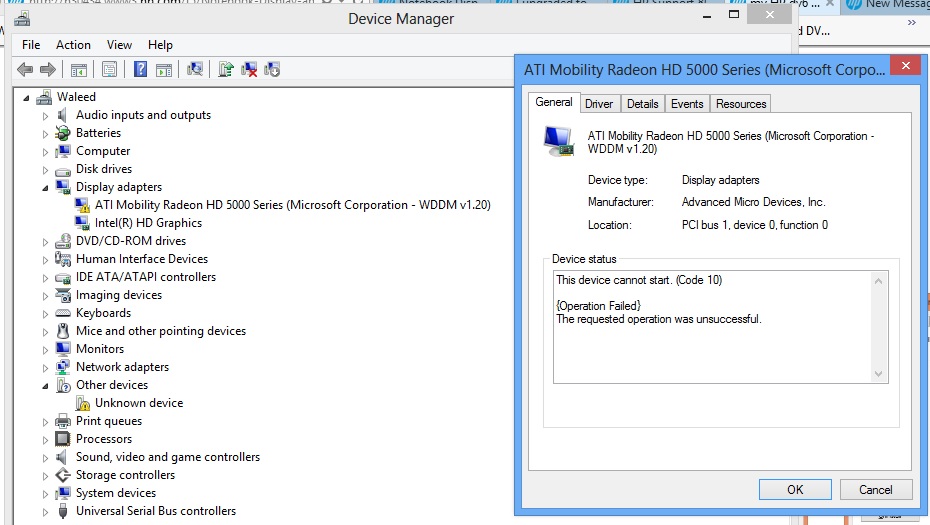Click the Disable device toolbar icon with down arrow

(x=272, y=69)
